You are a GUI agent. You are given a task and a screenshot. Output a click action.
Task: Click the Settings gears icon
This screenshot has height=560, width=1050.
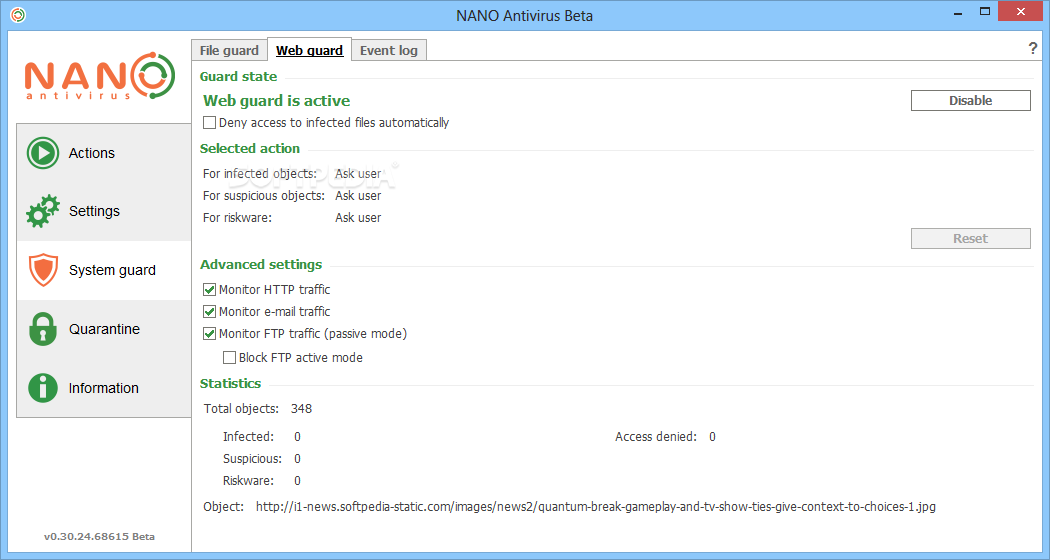click(43, 212)
